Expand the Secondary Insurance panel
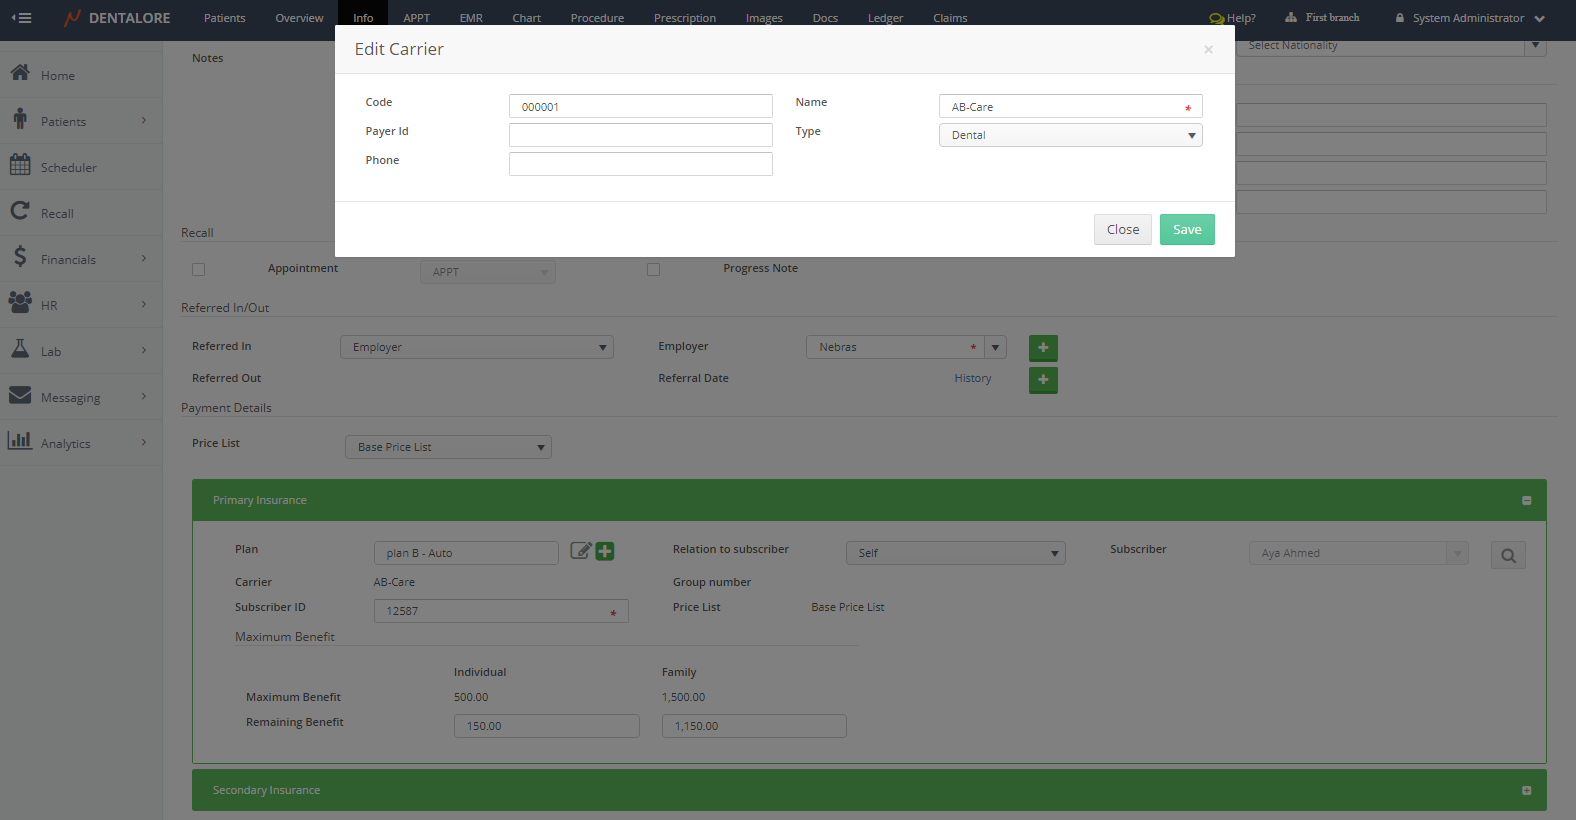This screenshot has height=820, width=1576. coord(1526,790)
